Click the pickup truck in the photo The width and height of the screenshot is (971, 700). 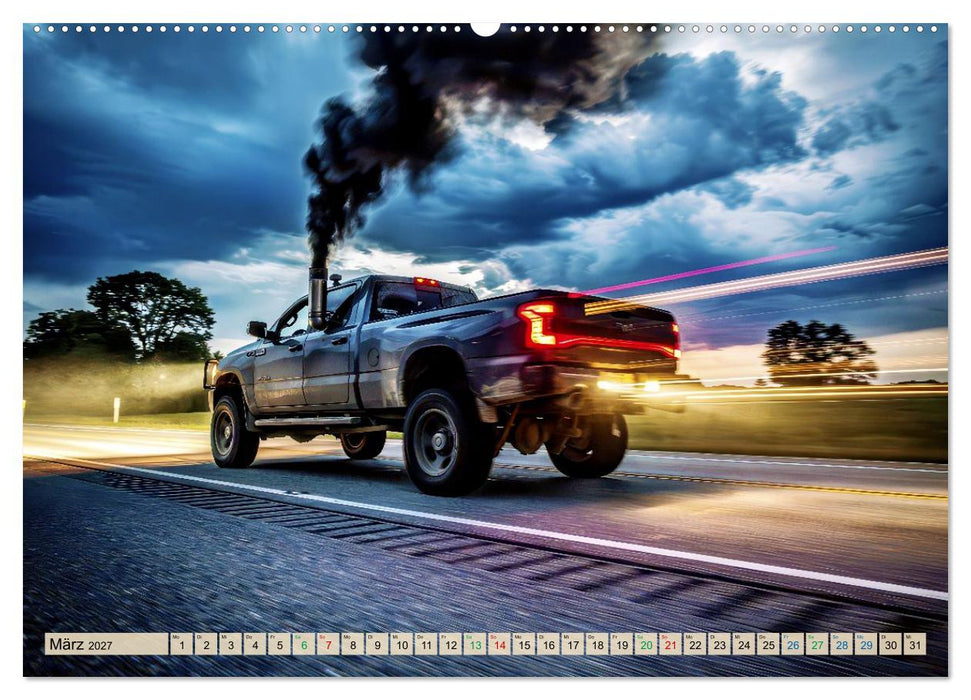[x=443, y=381]
